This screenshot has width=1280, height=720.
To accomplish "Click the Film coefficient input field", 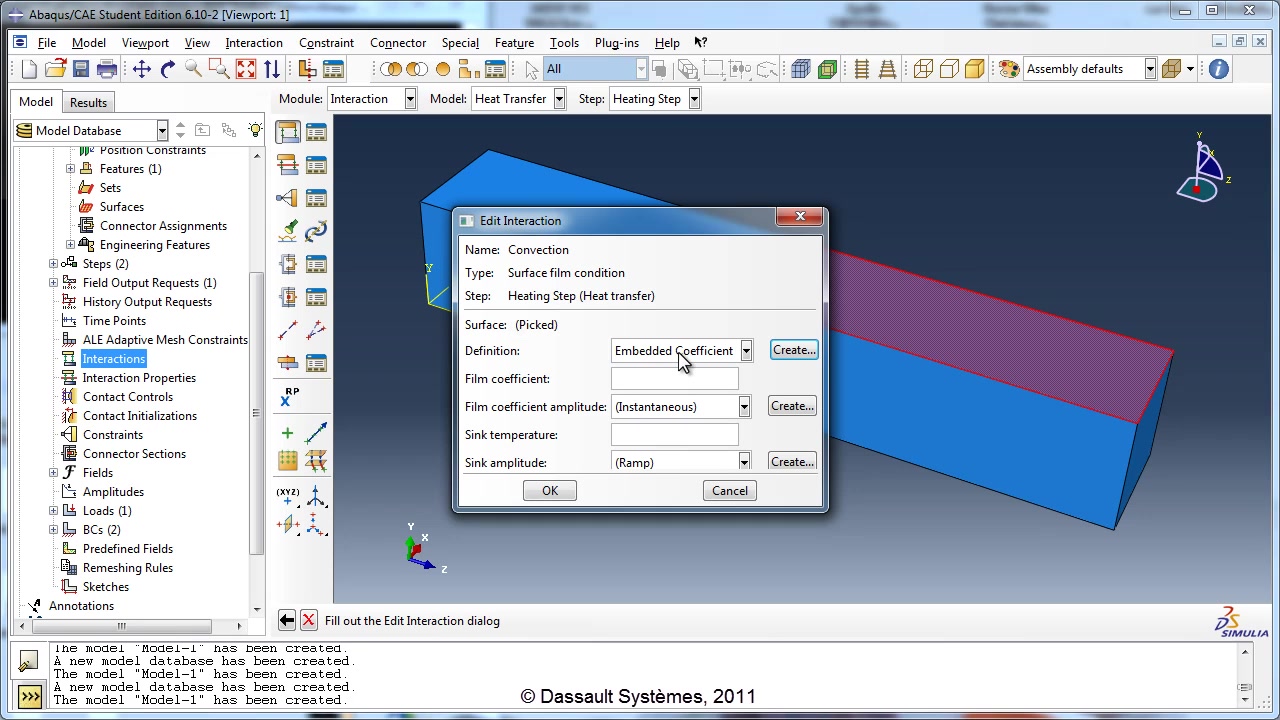I will click(674, 379).
